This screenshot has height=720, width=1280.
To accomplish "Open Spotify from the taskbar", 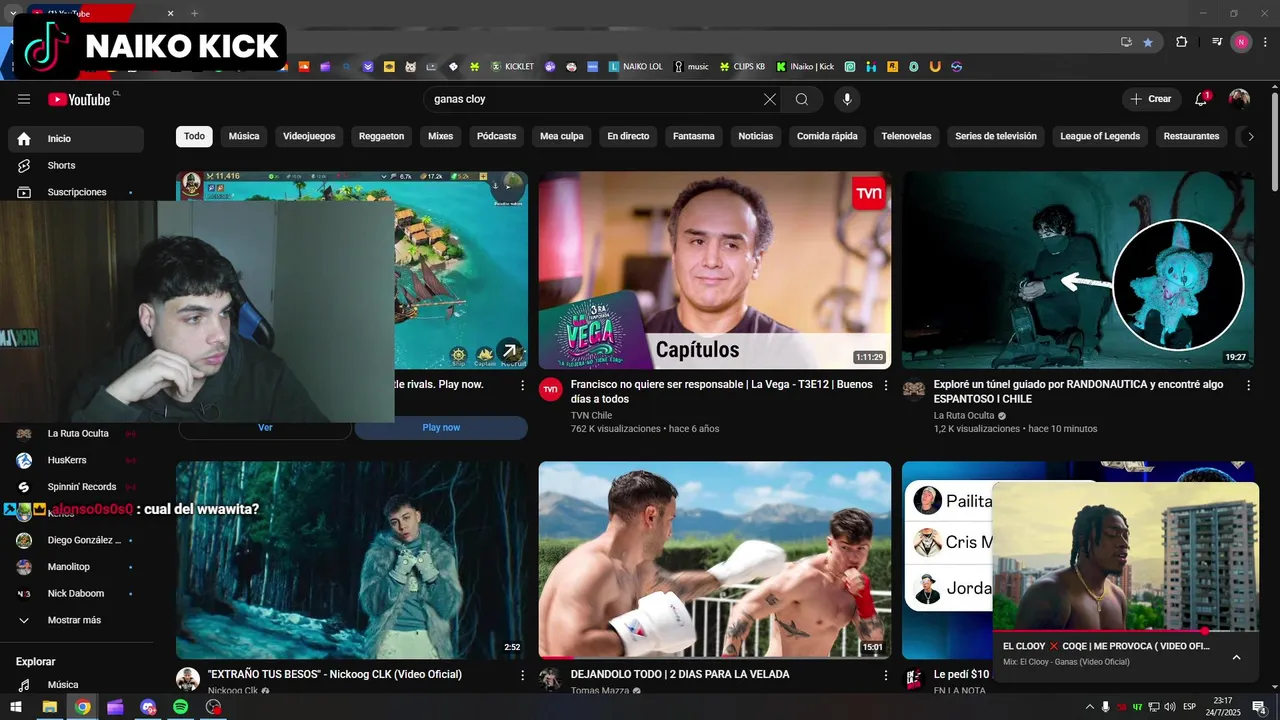I will 181,707.
